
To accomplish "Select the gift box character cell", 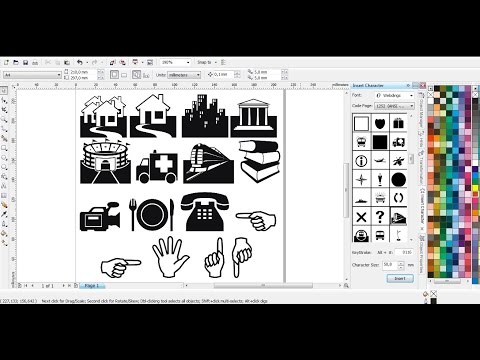I will (398, 124).
